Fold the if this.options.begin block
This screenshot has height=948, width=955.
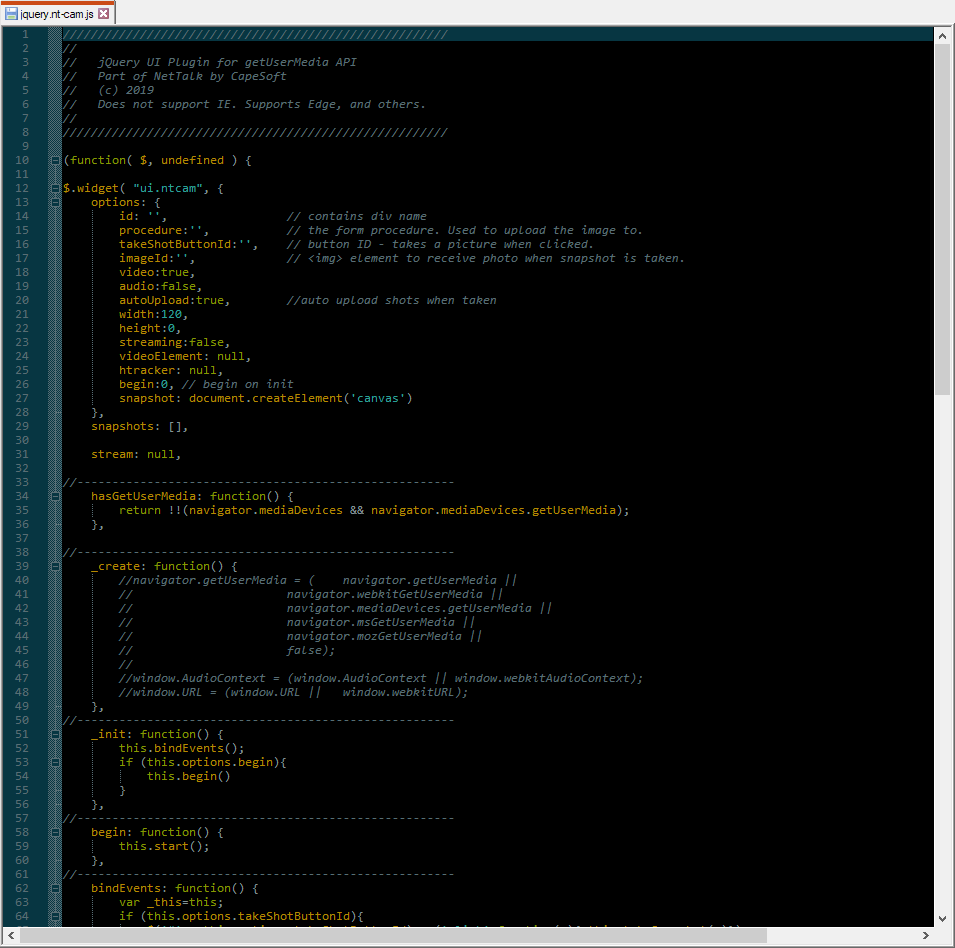click(x=55, y=762)
